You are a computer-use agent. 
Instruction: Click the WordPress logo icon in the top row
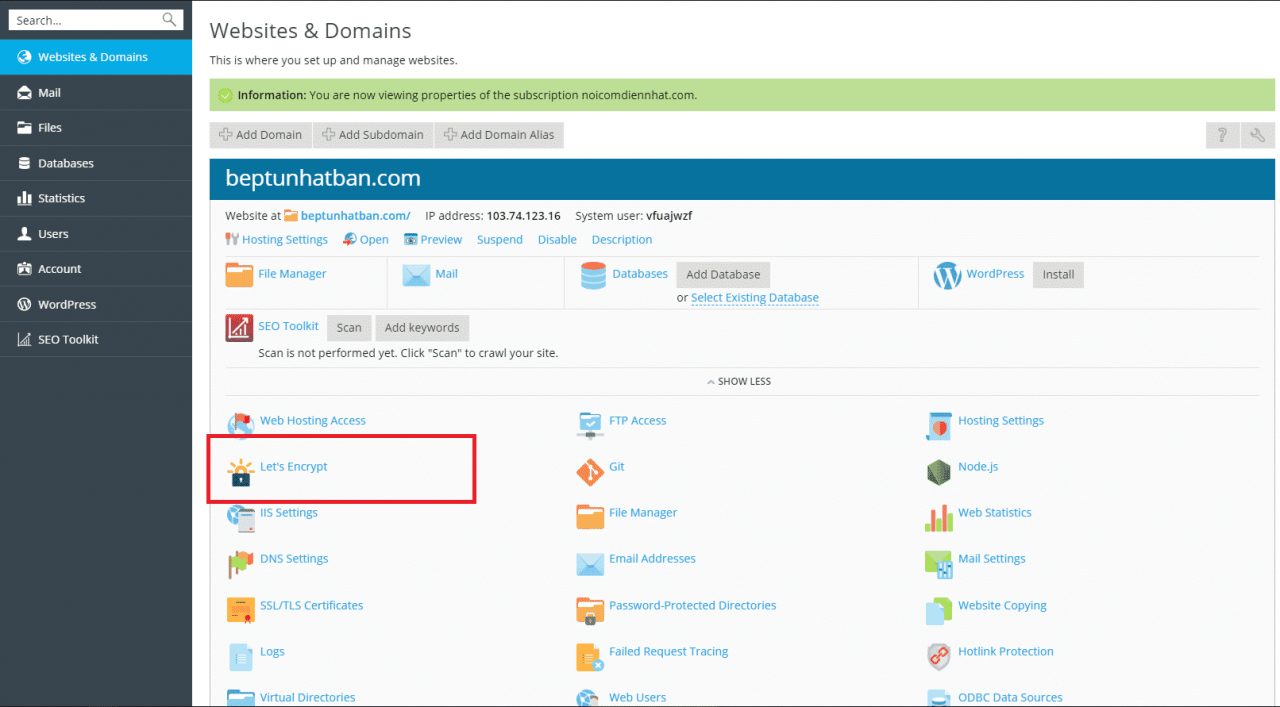(x=947, y=275)
